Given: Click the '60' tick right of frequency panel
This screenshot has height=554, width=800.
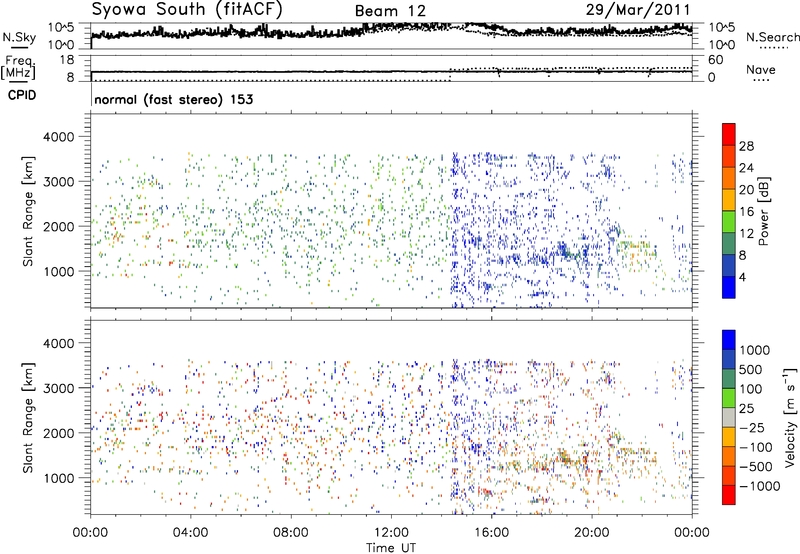Looking at the screenshot, I should 715,60.
